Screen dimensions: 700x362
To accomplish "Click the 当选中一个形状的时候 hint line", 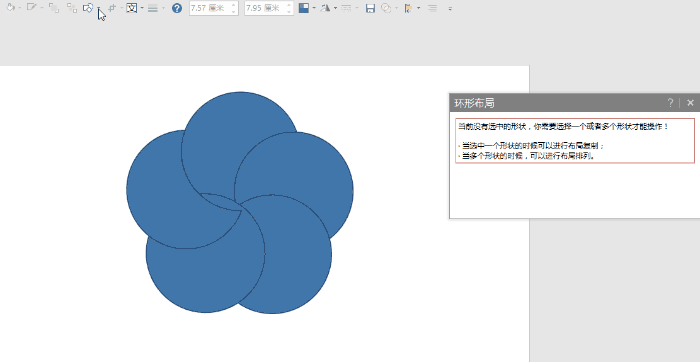I will tap(531, 146).
